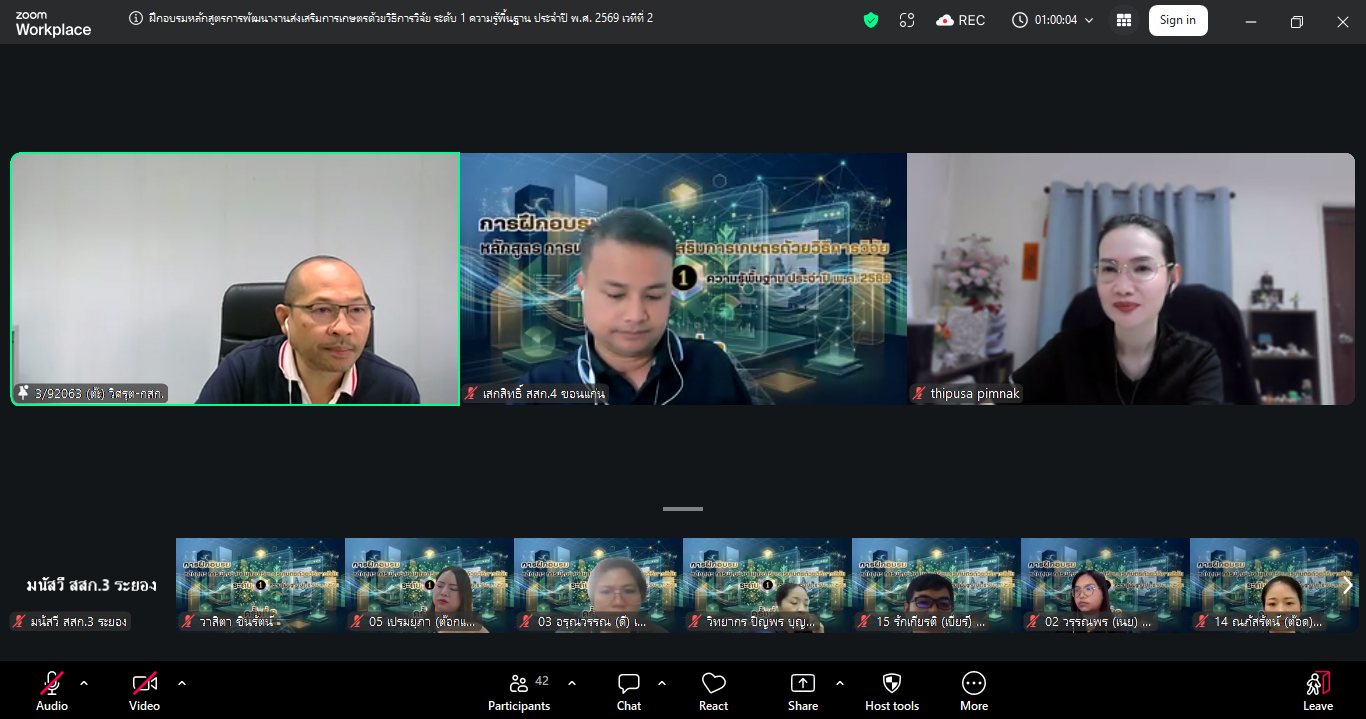
Task: Open the React emoji menu
Action: point(713,691)
